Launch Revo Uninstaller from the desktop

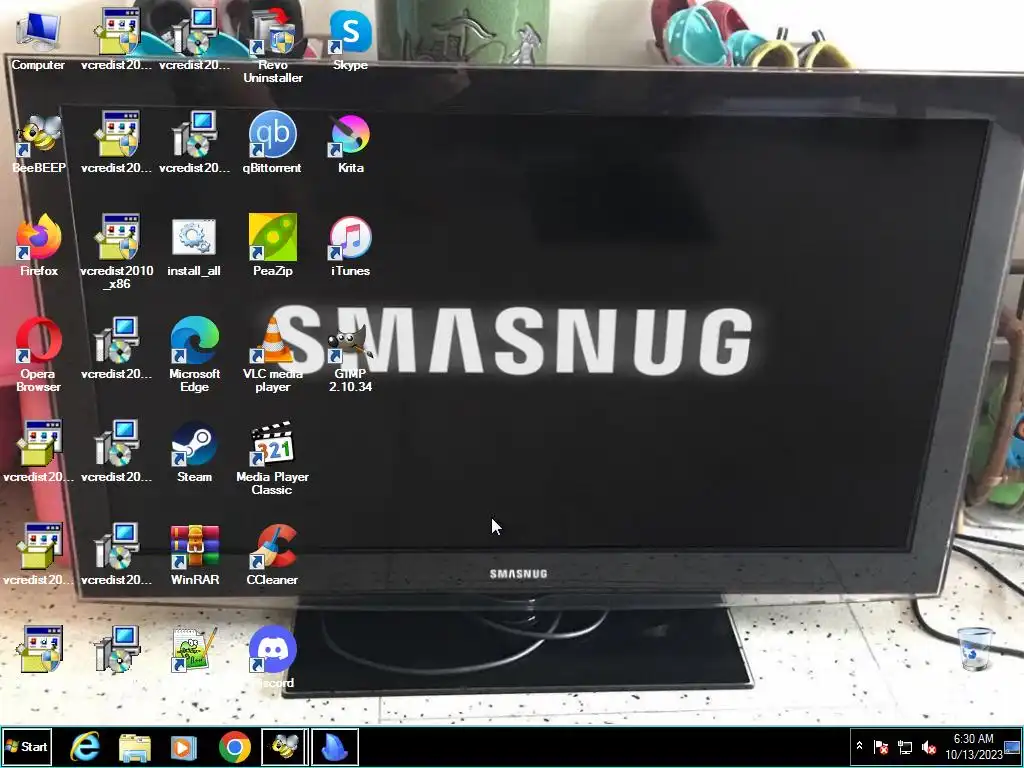pos(273,47)
